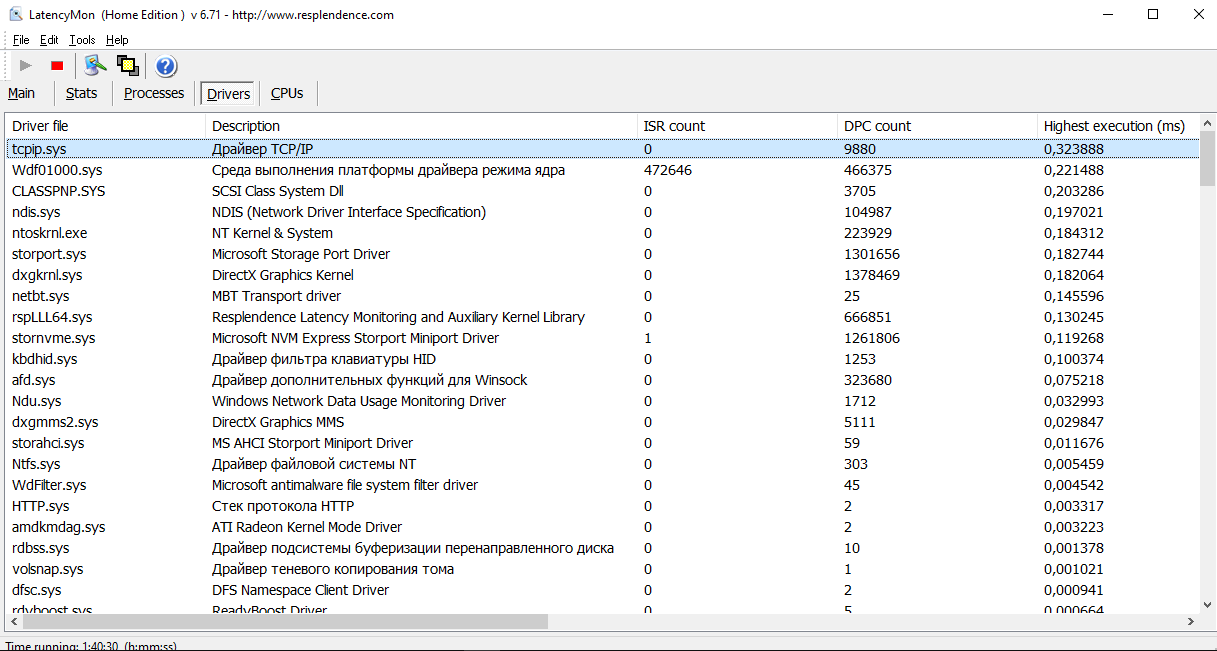The width and height of the screenshot is (1217, 651).
Task: Select the Drivers tab
Action: tap(228, 93)
